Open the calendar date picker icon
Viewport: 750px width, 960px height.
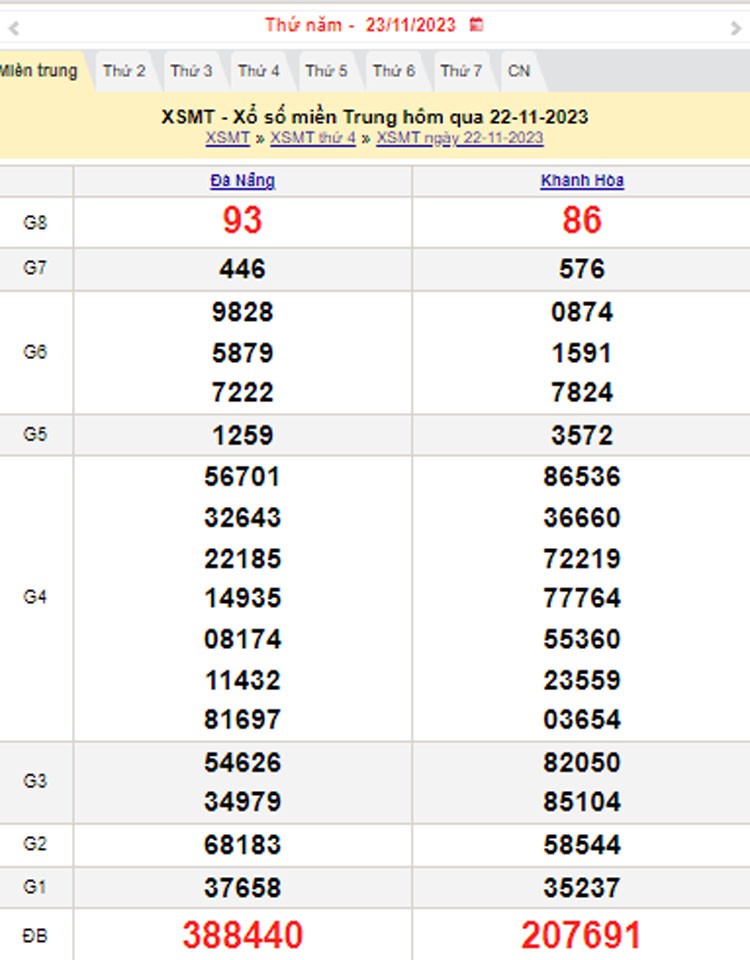tap(477, 25)
